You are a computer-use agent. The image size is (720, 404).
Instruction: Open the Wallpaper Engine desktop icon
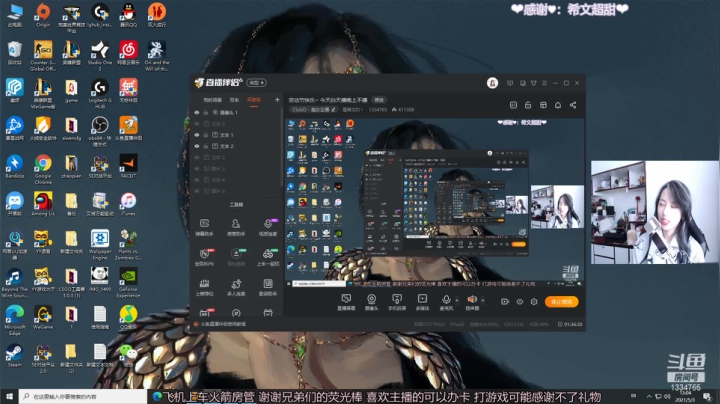click(100, 245)
